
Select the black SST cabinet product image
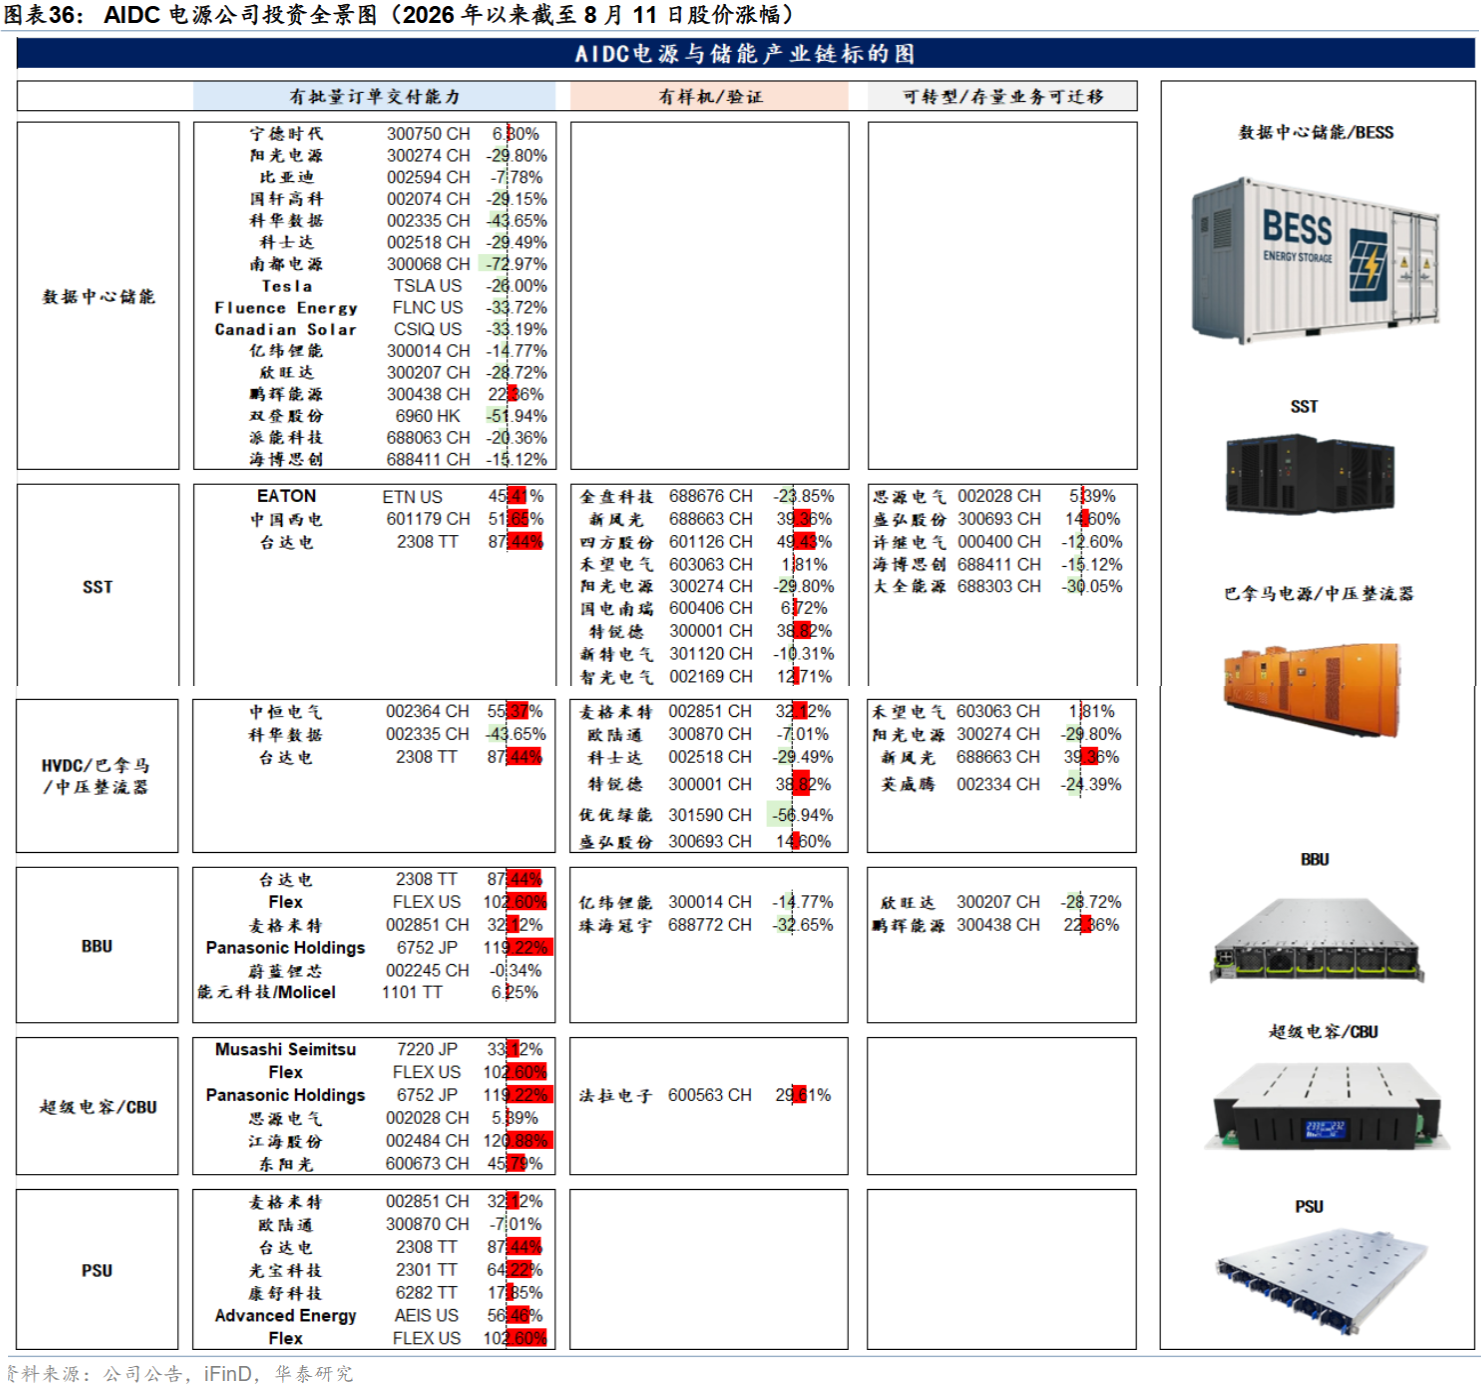(x=1310, y=474)
